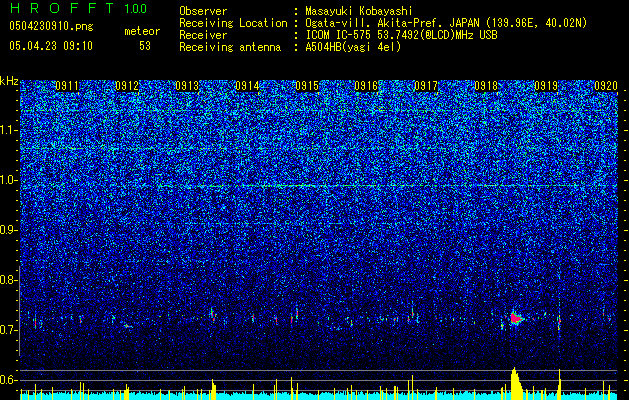
Task: Select the file name 0504230910.png
Action: pos(51,26)
